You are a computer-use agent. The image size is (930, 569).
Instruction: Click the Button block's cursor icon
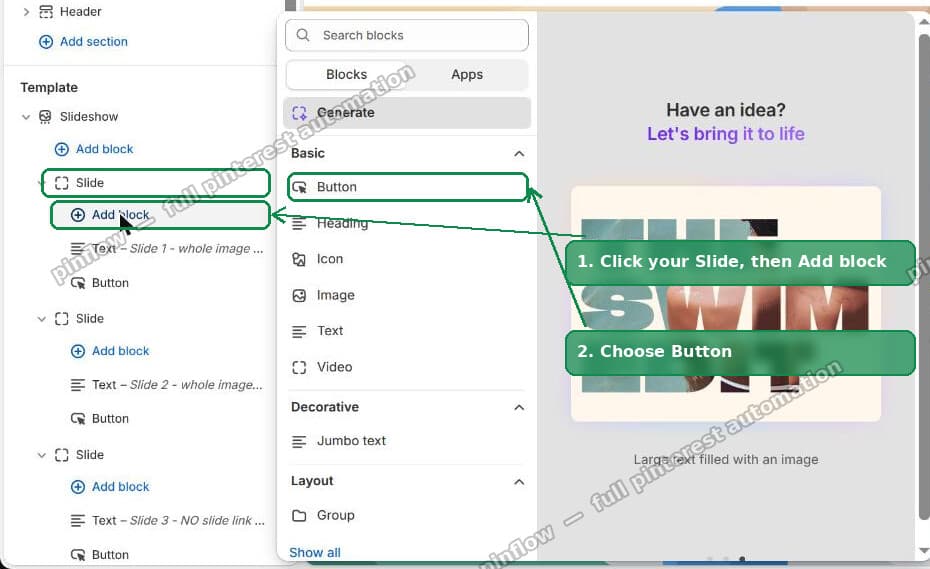[300, 187]
